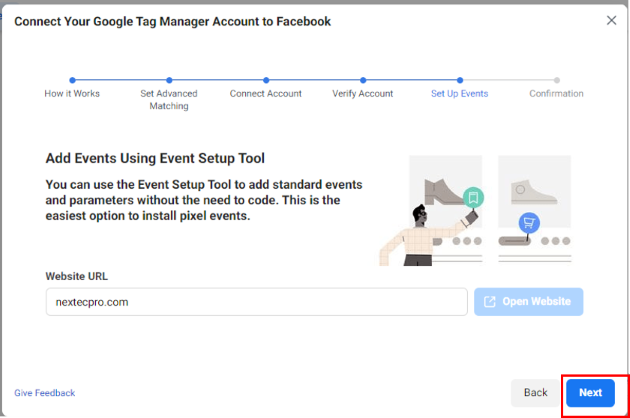Focus the Website URL input field
The image size is (630, 418).
click(256, 302)
